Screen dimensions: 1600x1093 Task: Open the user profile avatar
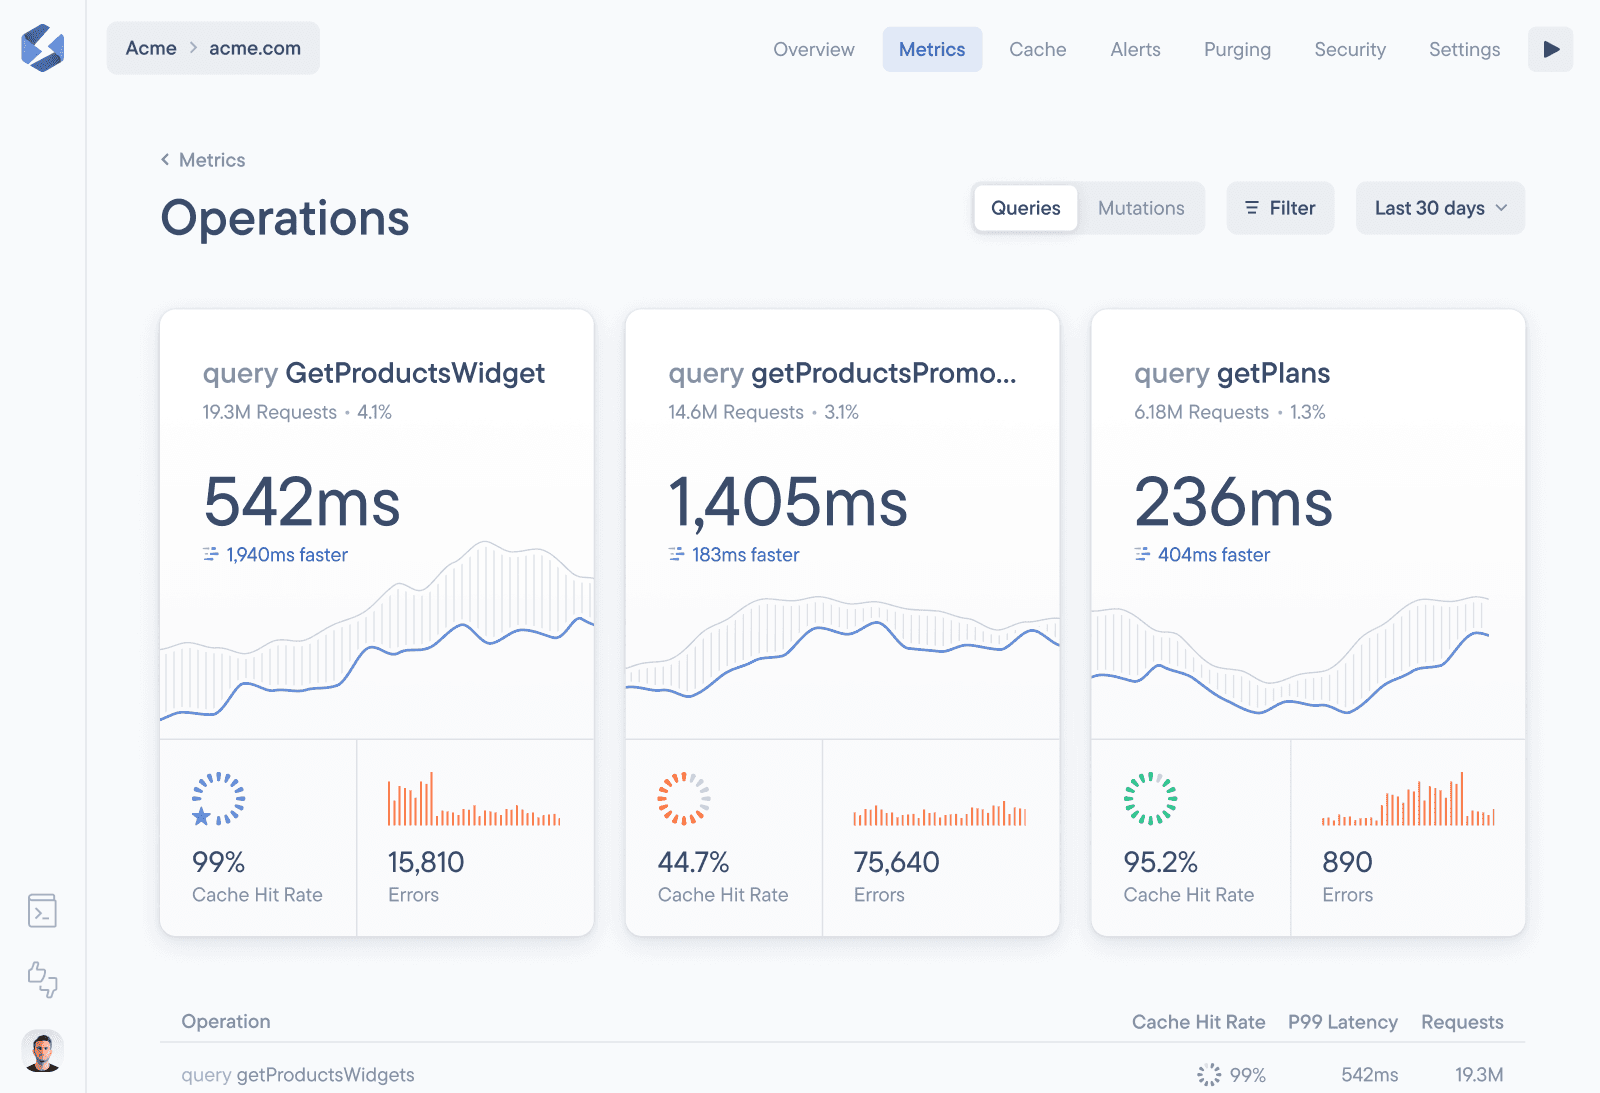(x=42, y=1051)
